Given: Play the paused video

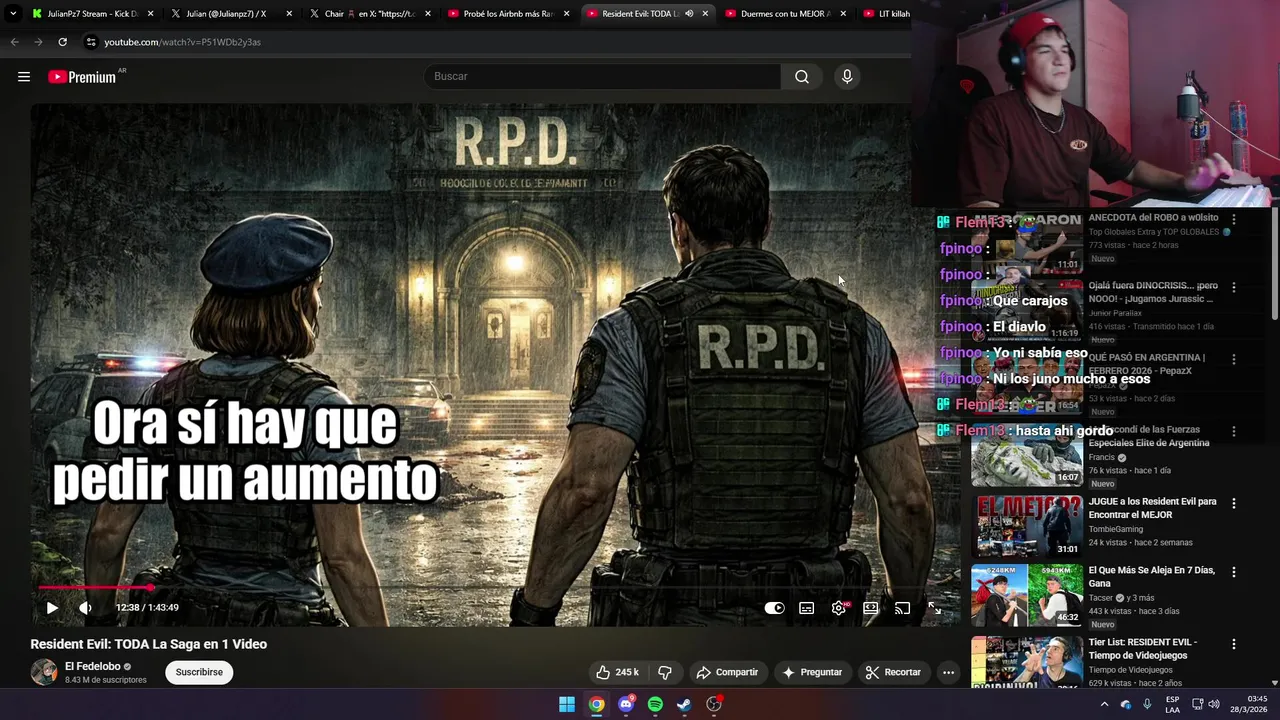Looking at the screenshot, I should pyautogui.click(x=52, y=608).
